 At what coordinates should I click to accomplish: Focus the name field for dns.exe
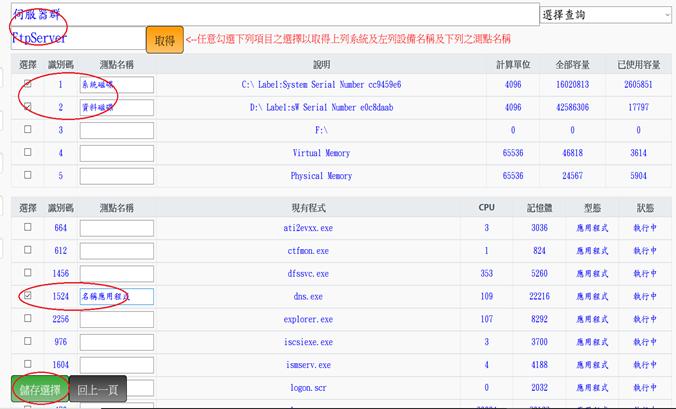pyautogui.click(x=116, y=296)
